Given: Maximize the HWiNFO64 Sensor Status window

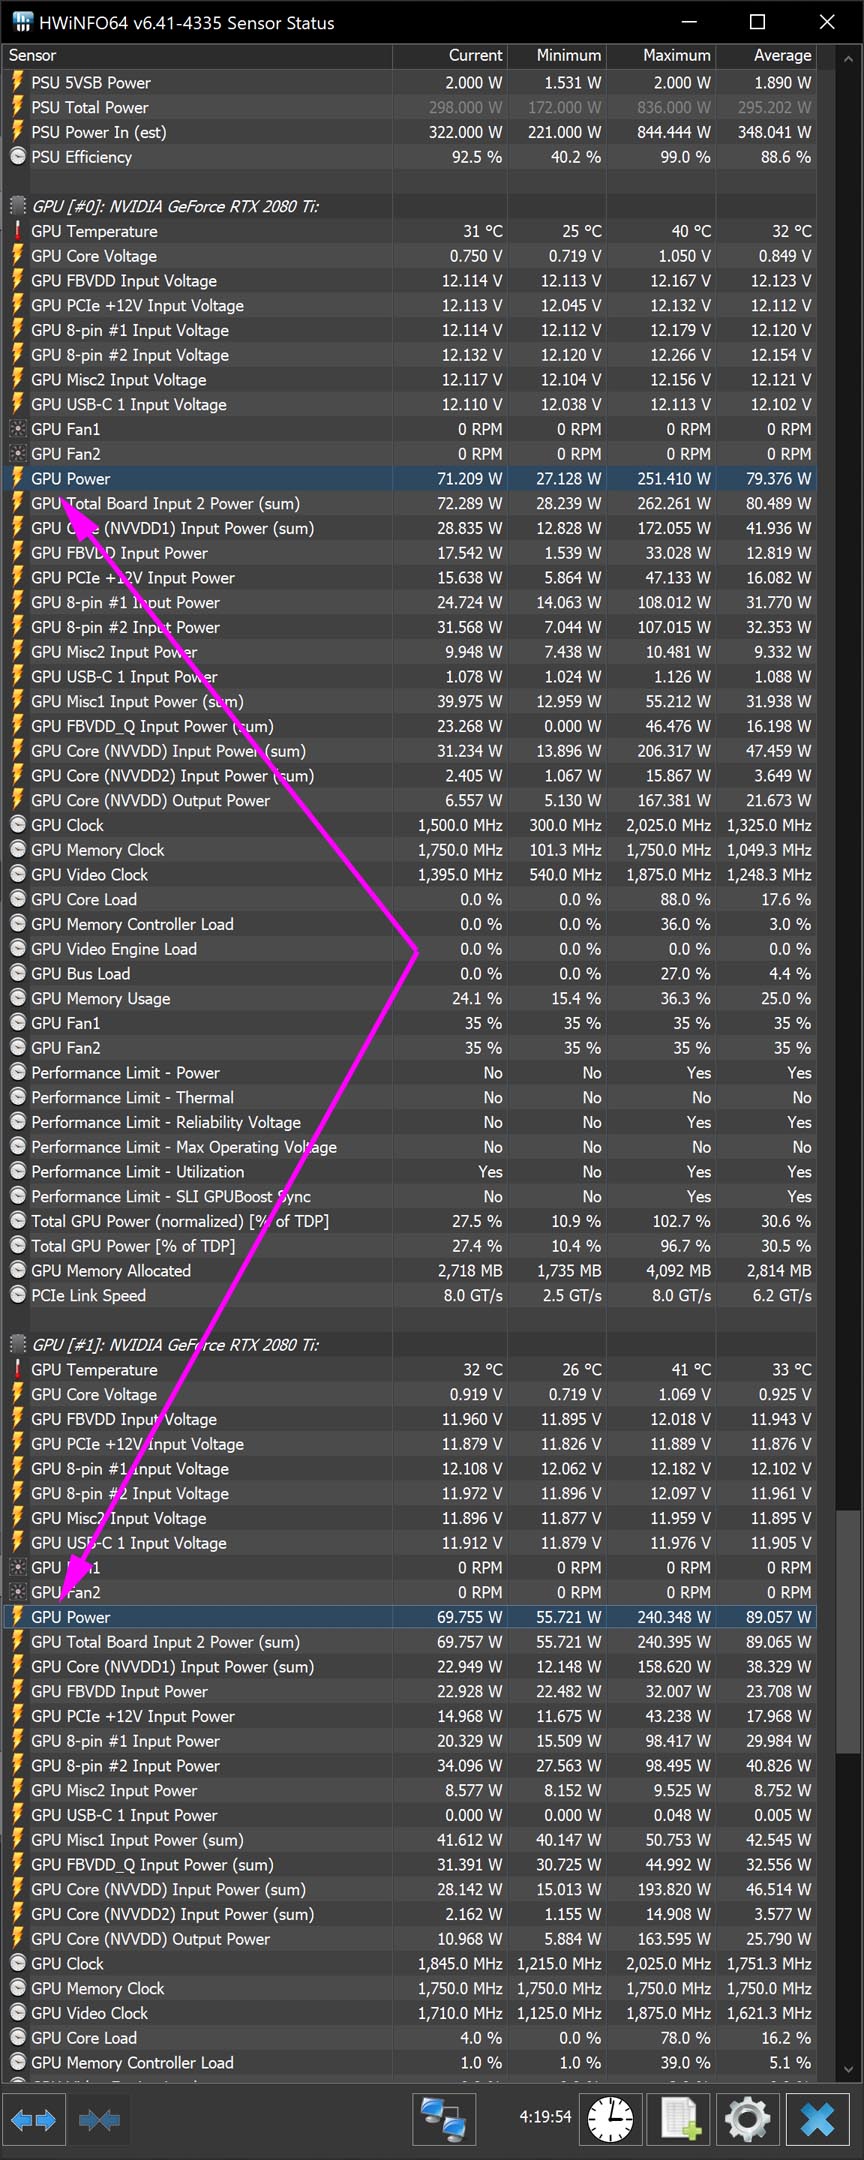Looking at the screenshot, I should 757,22.
